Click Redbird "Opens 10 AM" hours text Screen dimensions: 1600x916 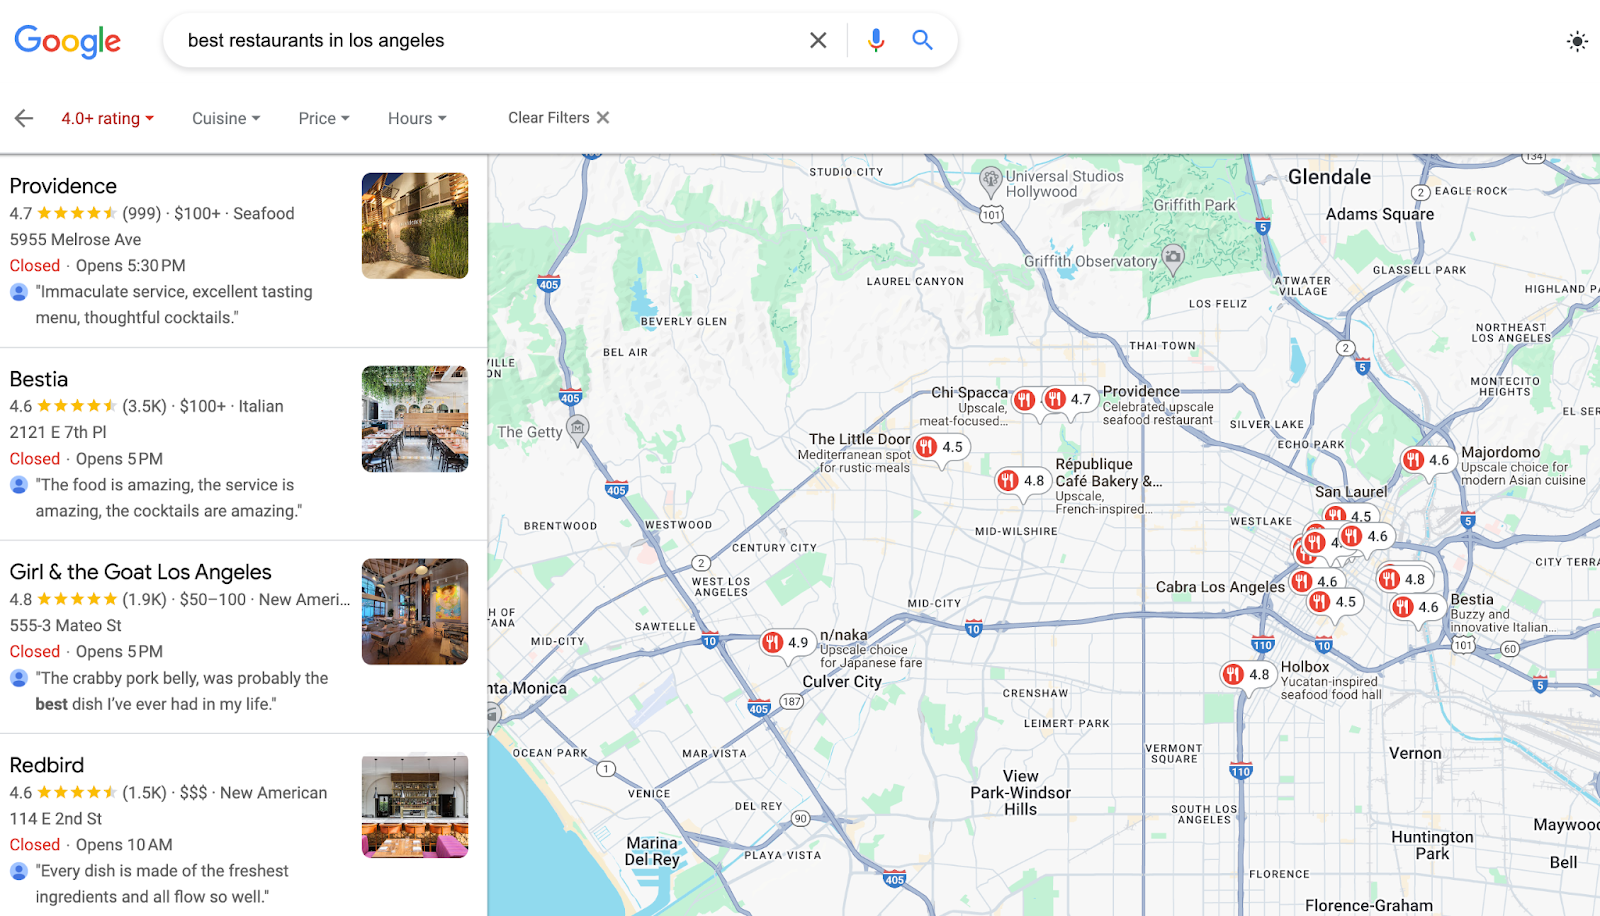124,845
